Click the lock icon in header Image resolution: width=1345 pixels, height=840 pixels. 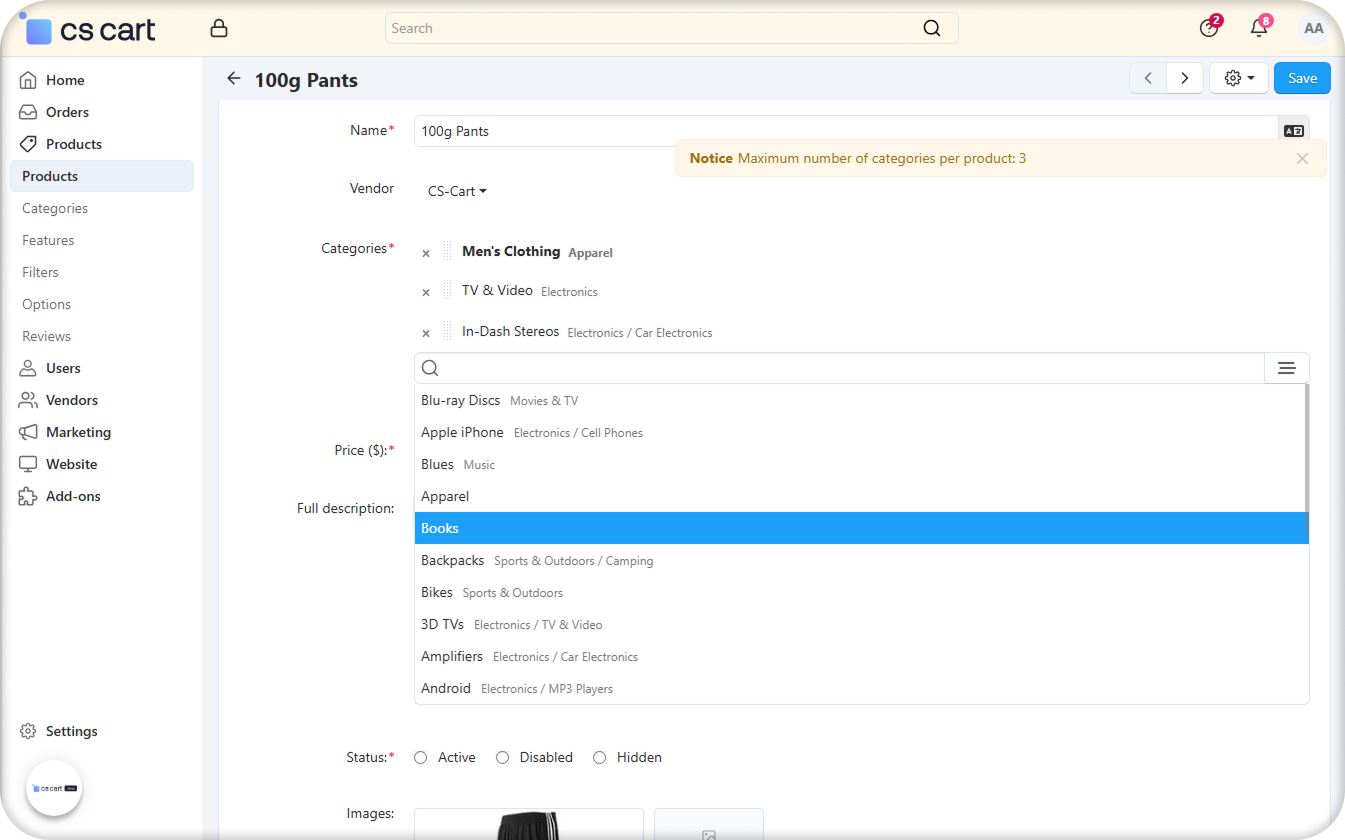[219, 29]
